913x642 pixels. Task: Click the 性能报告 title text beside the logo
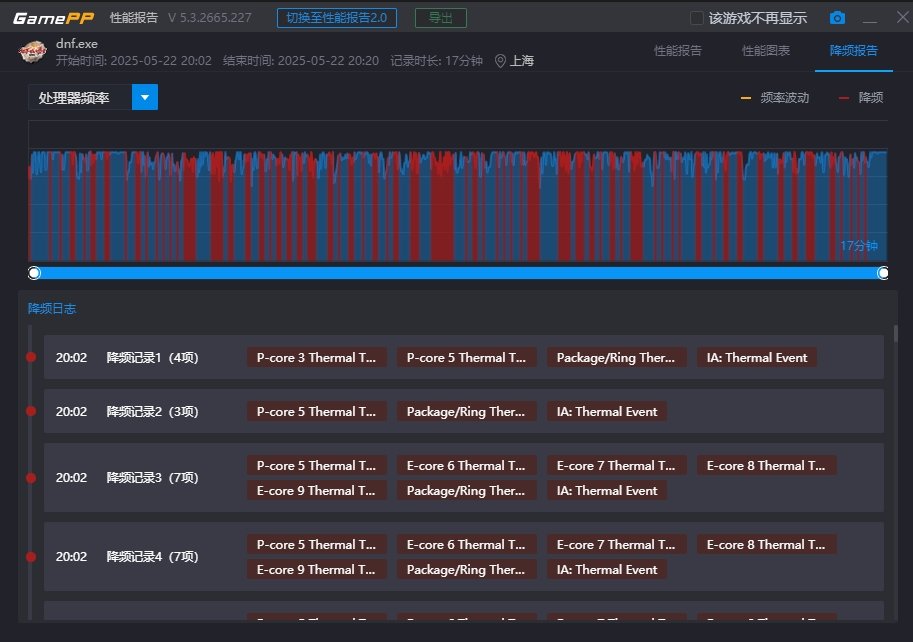[x=133, y=18]
